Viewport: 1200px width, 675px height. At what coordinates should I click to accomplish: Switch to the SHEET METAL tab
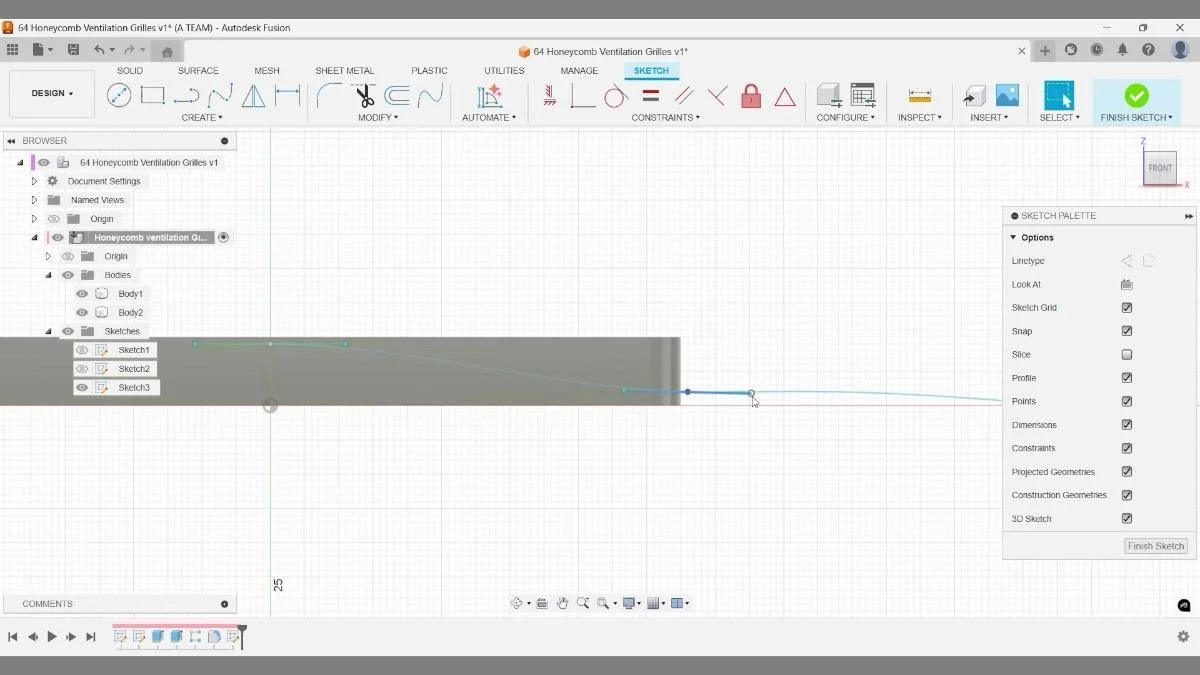[x=344, y=70]
